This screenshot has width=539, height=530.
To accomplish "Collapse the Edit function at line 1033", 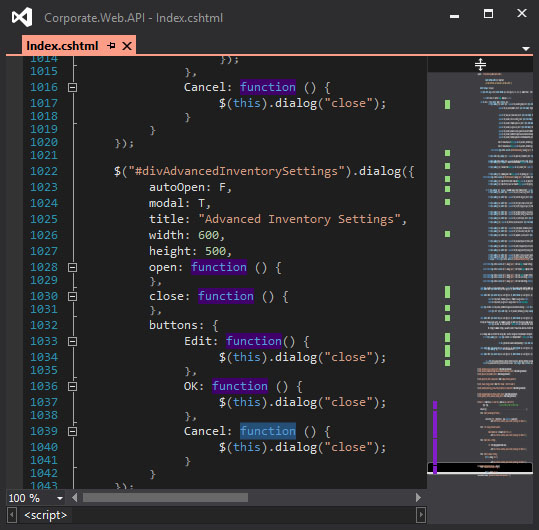I will pyautogui.click(x=72, y=341).
